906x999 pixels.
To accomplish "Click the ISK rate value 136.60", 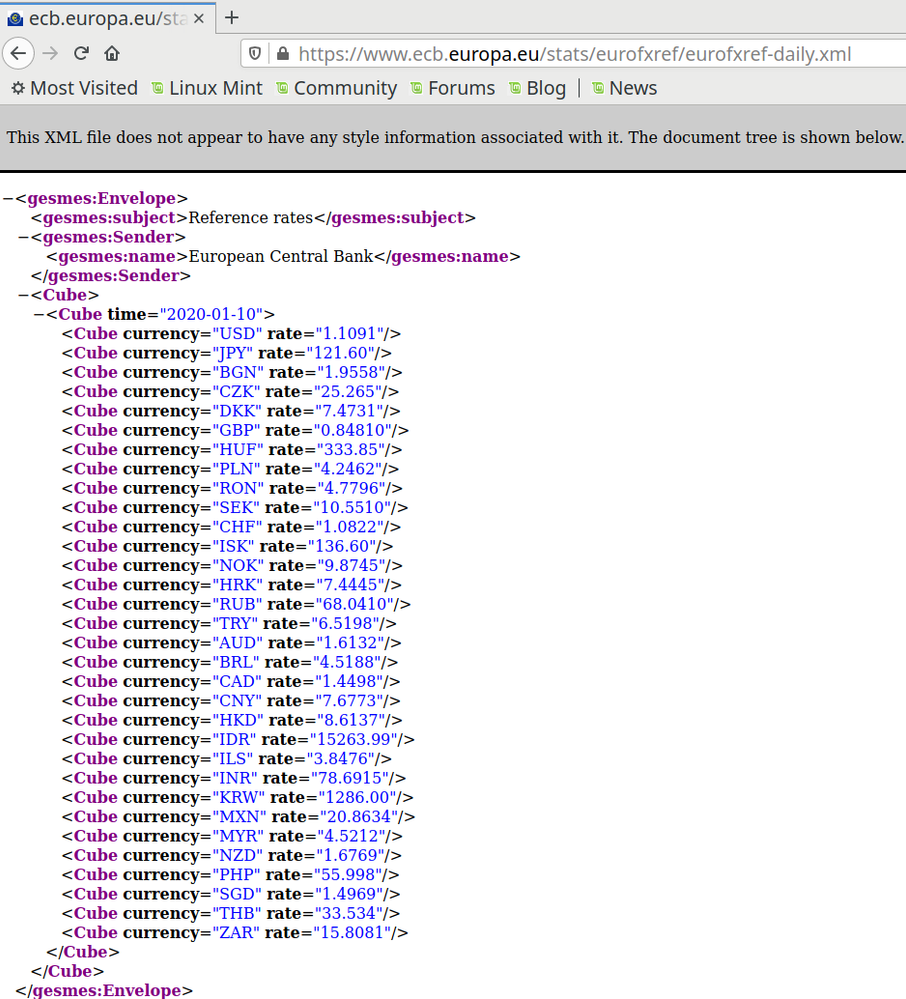I will pyautogui.click(x=342, y=546).
